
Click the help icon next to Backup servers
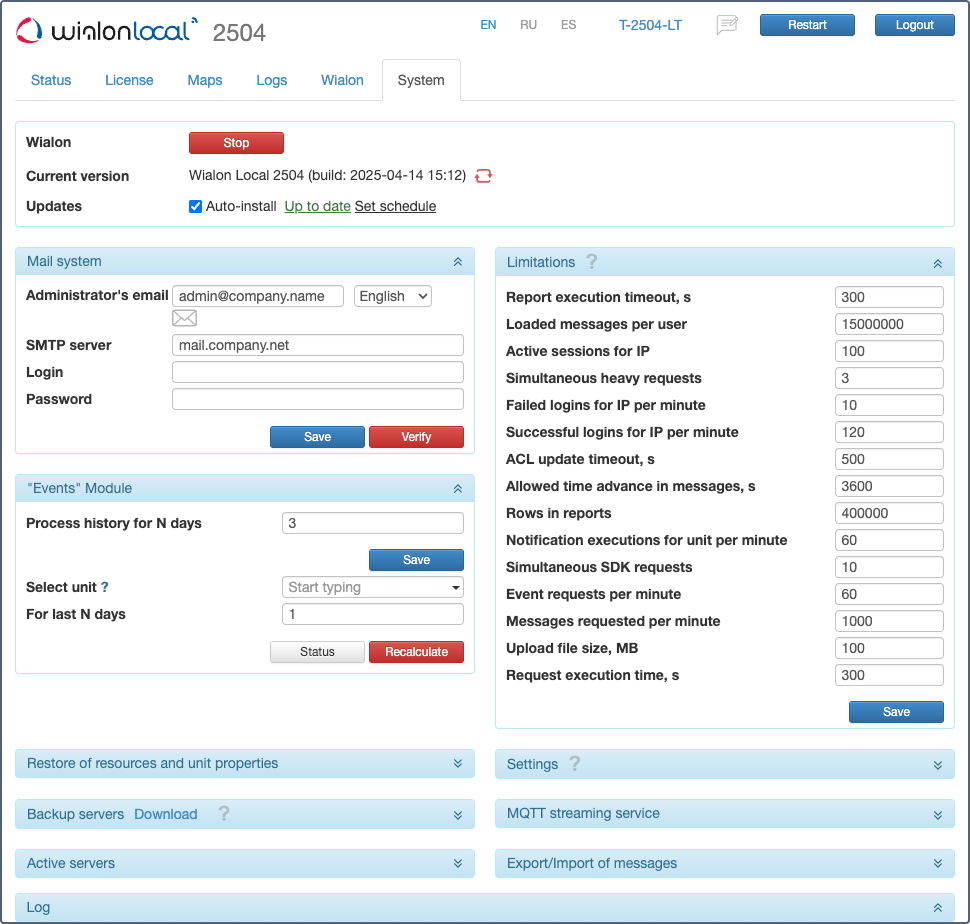224,814
